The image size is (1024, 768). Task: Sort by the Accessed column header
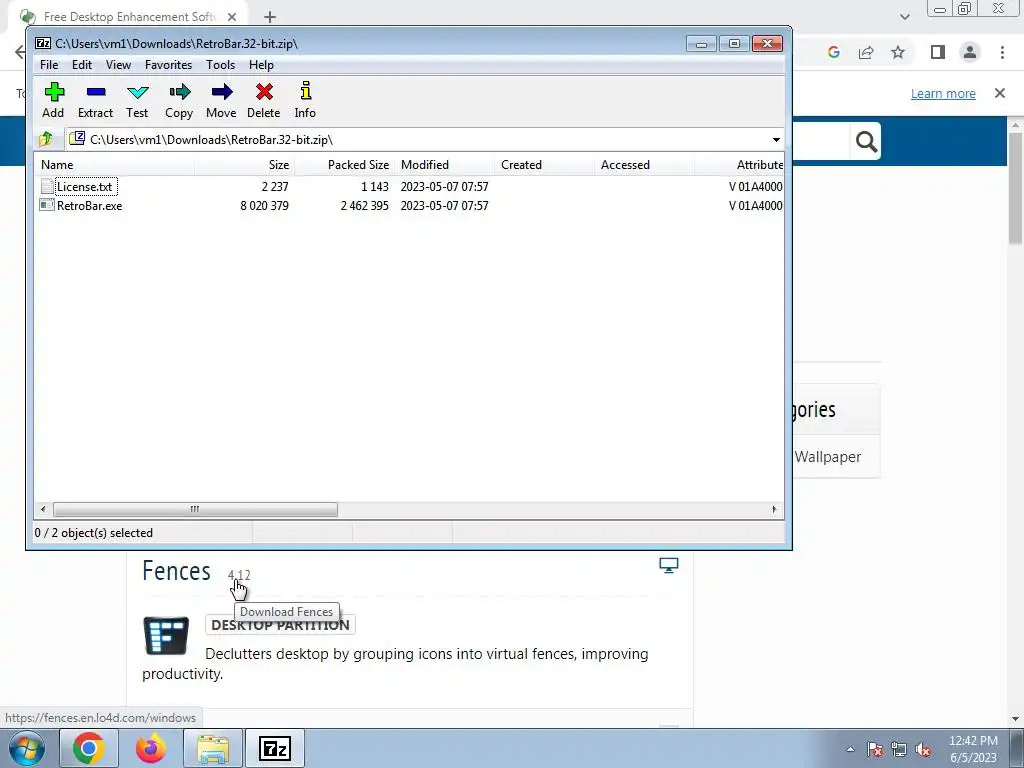[645, 165]
